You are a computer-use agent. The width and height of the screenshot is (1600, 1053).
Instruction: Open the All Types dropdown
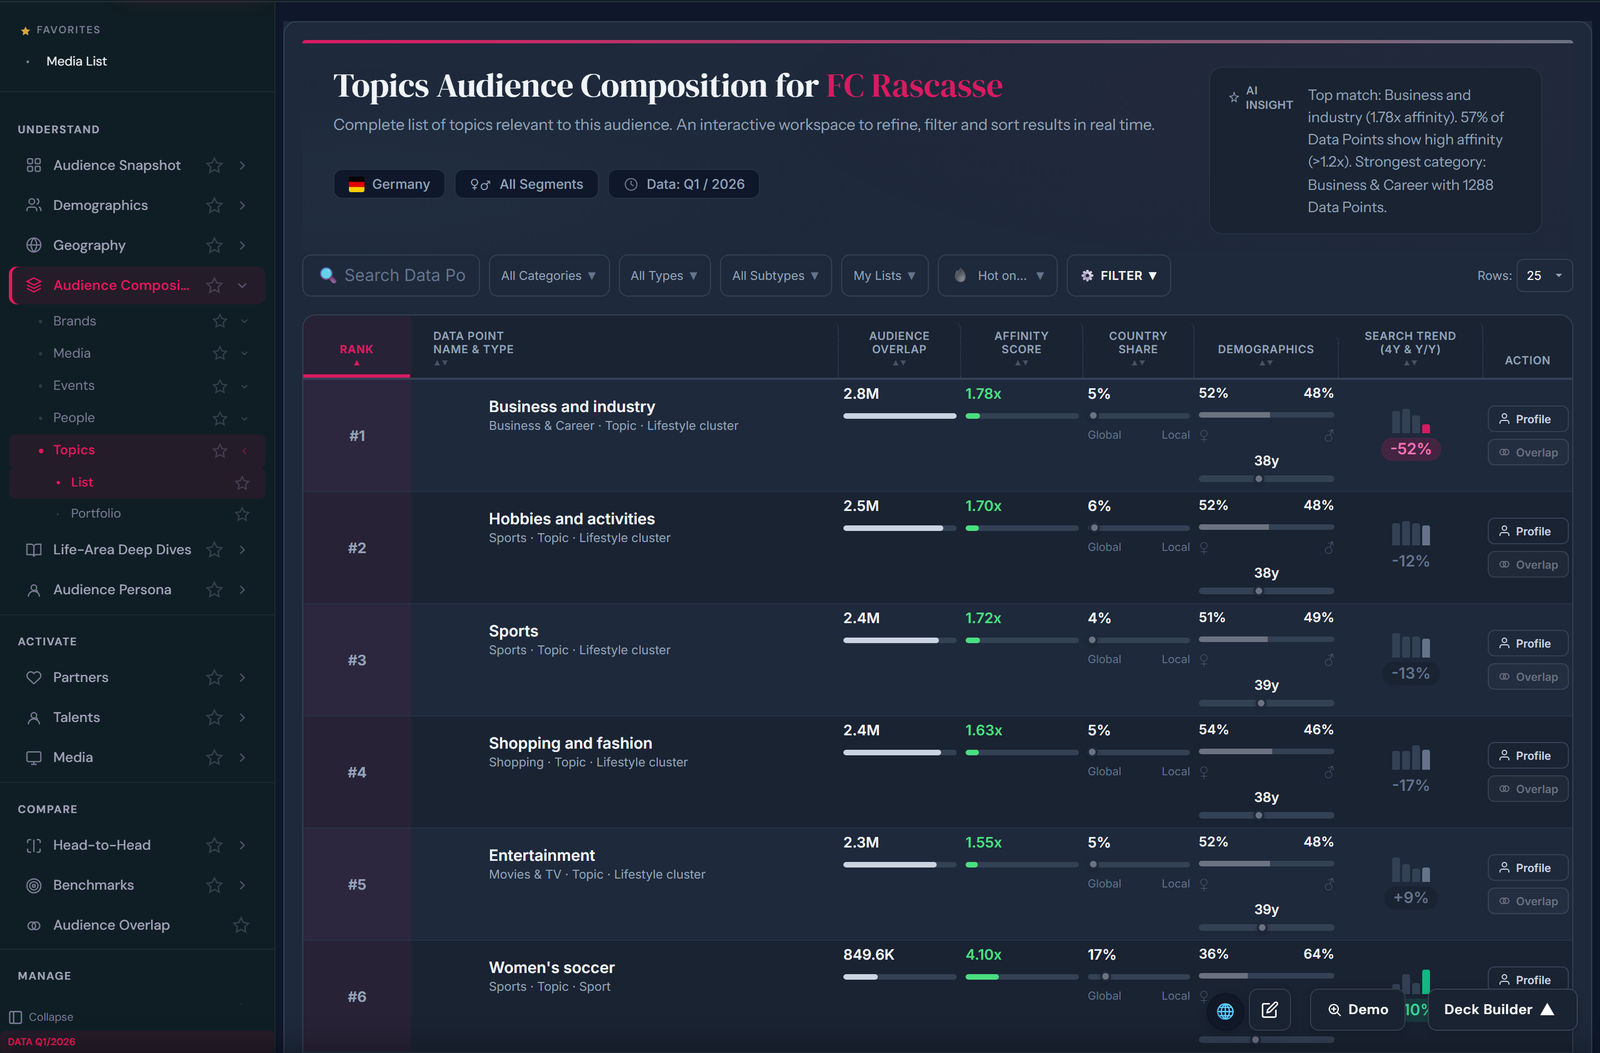point(665,275)
